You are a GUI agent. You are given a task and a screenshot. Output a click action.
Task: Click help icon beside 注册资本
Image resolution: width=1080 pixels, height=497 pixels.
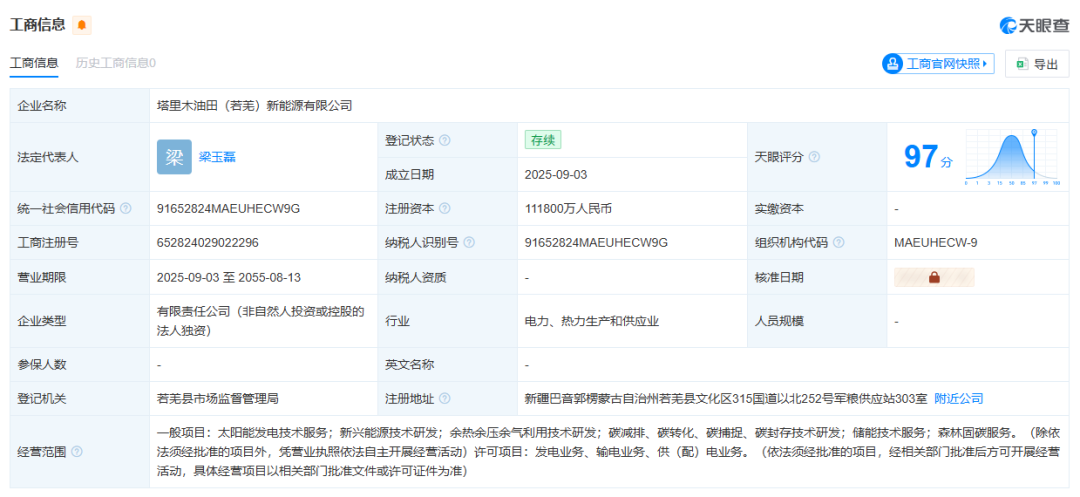[445, 208]
